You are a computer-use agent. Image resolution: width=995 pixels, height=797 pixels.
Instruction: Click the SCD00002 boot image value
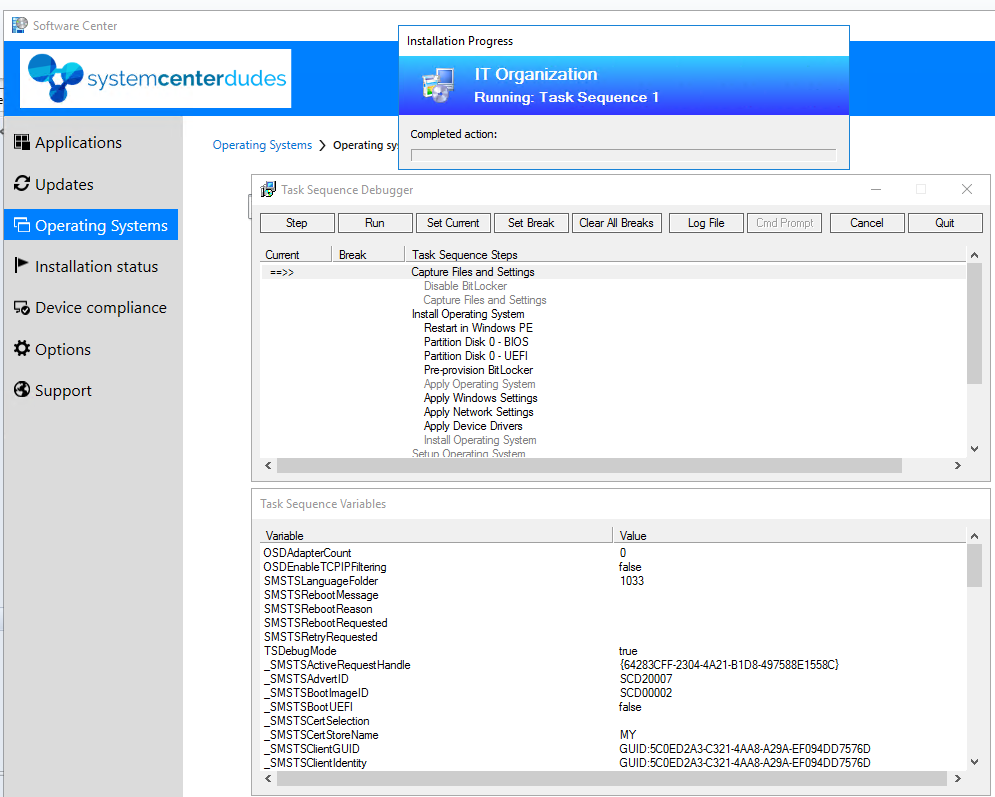(x=645, y=693)
